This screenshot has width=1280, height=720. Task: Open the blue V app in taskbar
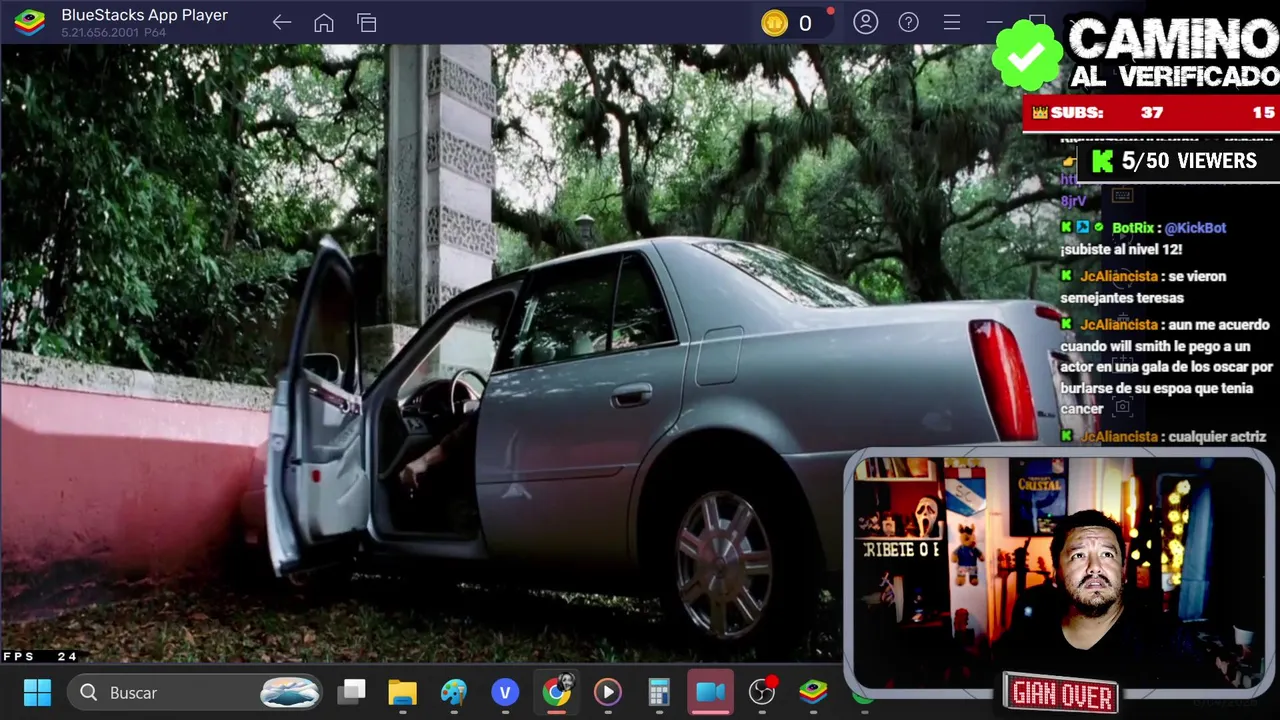click(x=505, y=692)
